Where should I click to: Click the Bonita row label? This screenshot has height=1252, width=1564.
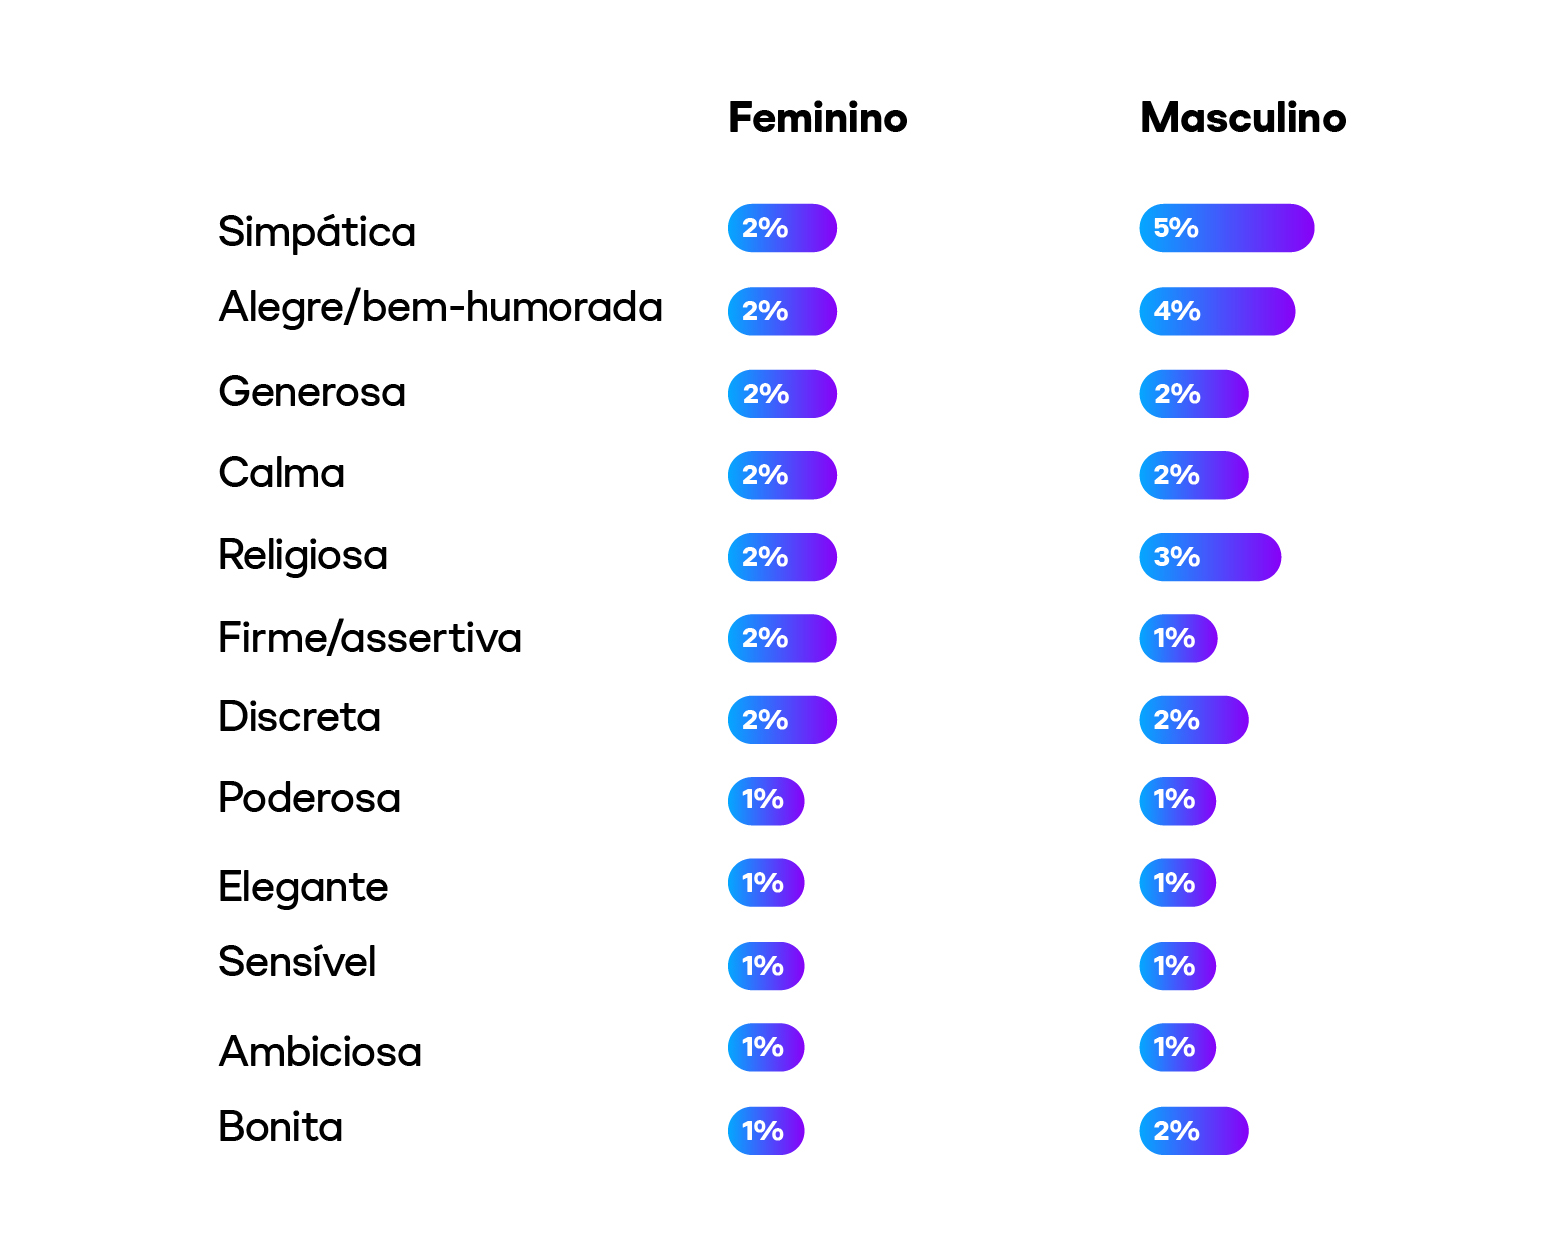280,1127
